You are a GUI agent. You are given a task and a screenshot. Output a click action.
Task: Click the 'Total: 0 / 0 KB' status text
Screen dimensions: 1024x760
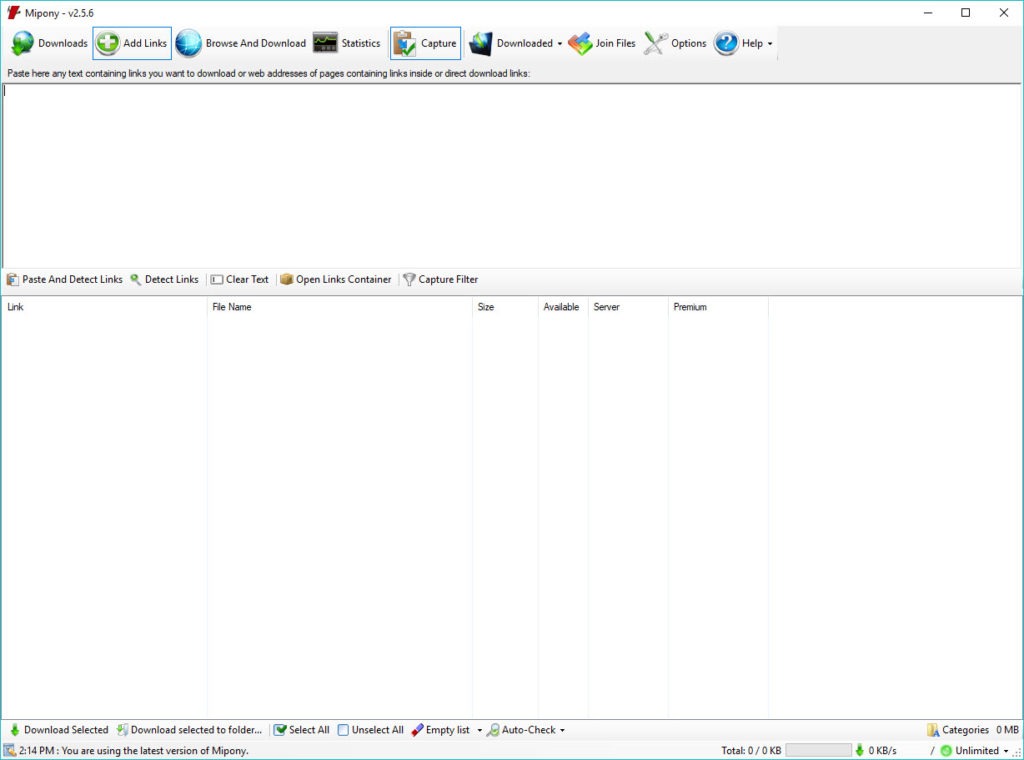[751, 751]
